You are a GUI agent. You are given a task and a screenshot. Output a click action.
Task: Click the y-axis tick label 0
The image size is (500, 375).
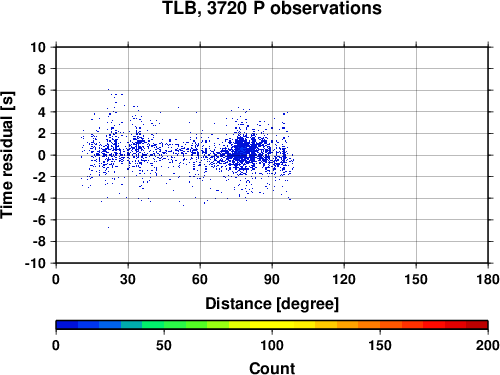click(x=42, y=155)
